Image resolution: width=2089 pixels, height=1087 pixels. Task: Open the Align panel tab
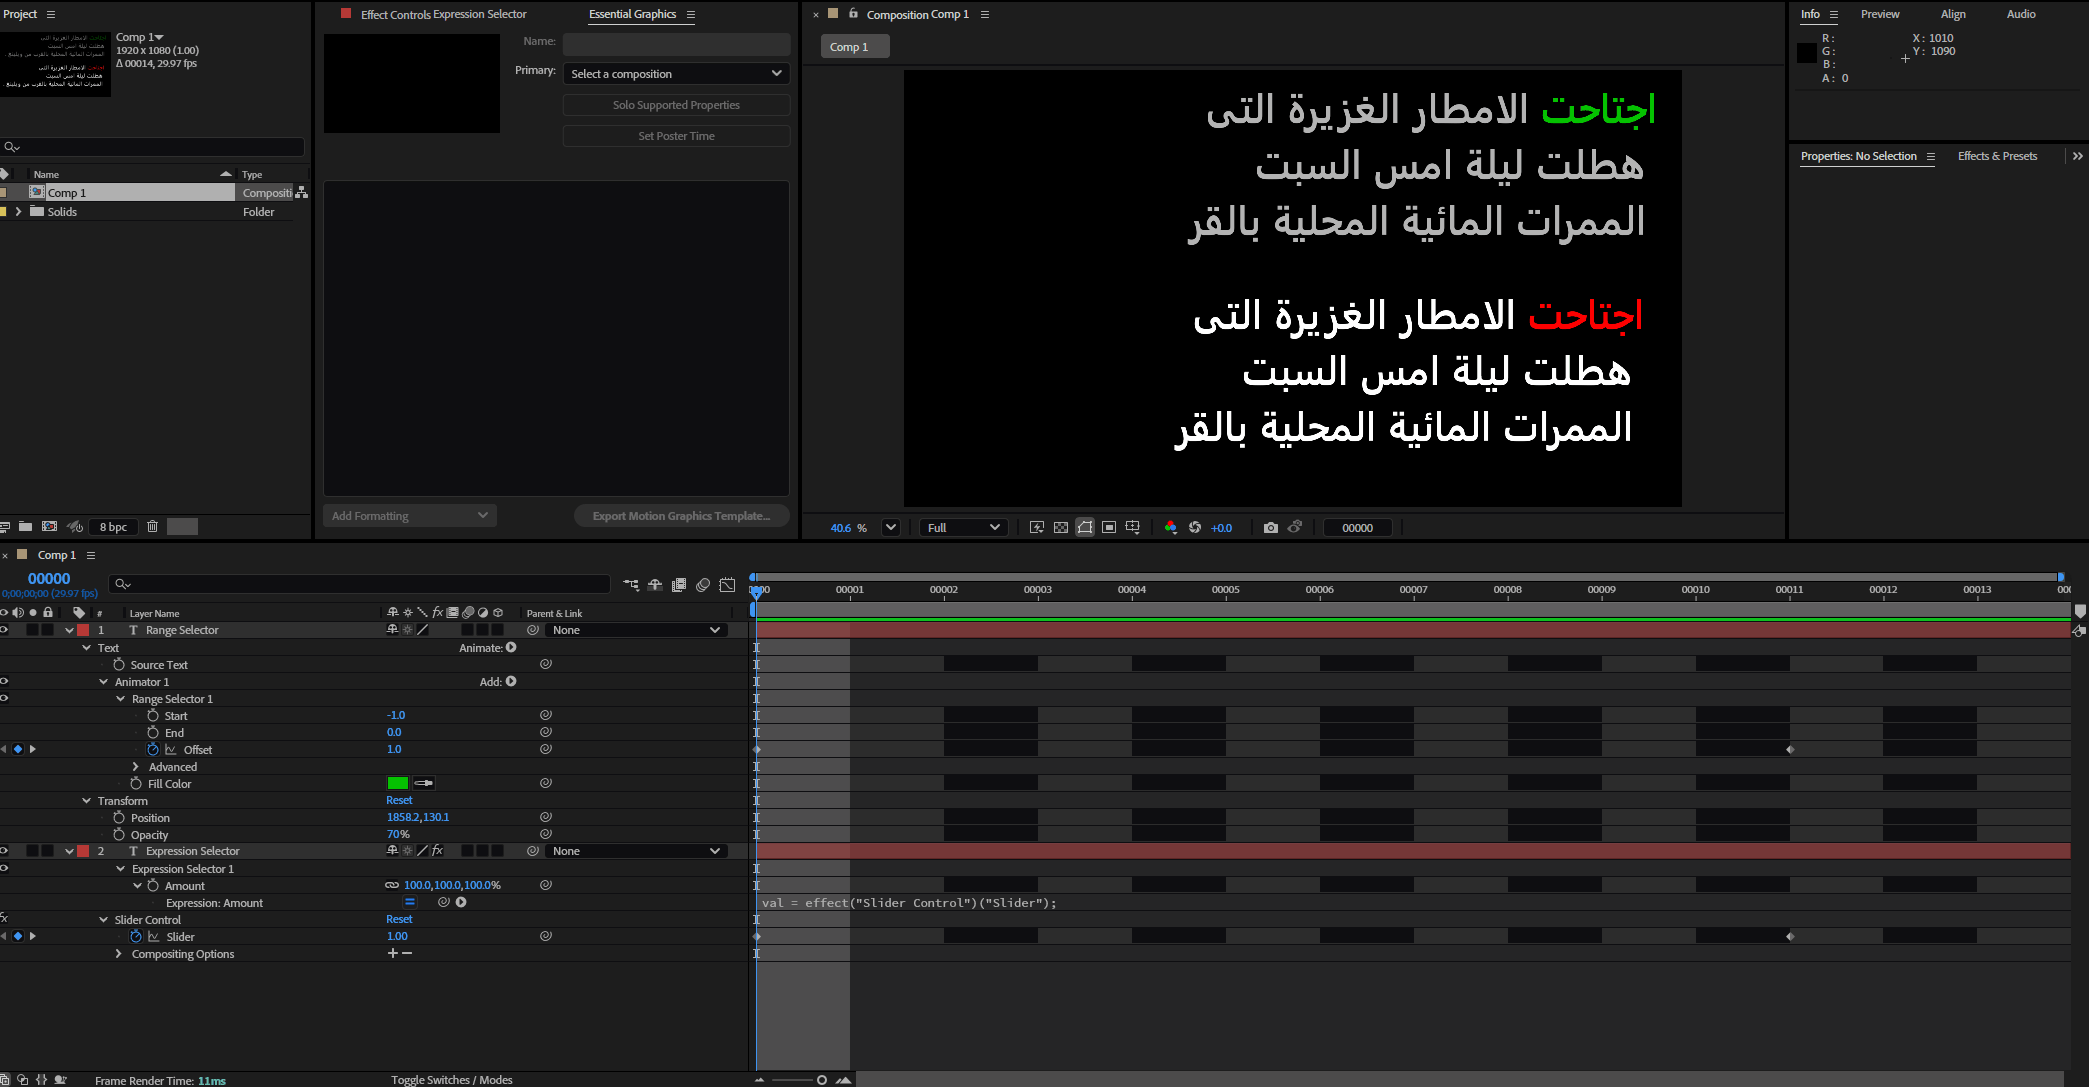(1952, 14)
